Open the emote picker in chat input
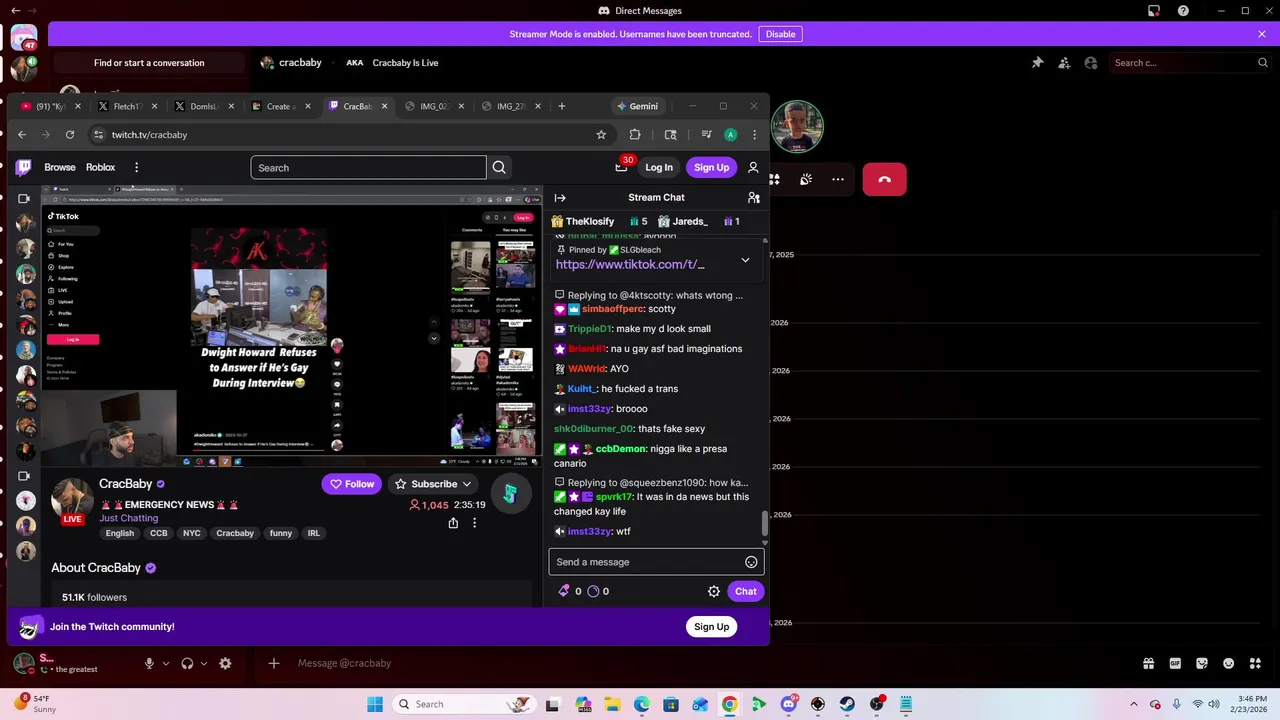1280x720 pixels. click(x=751, y=562)
